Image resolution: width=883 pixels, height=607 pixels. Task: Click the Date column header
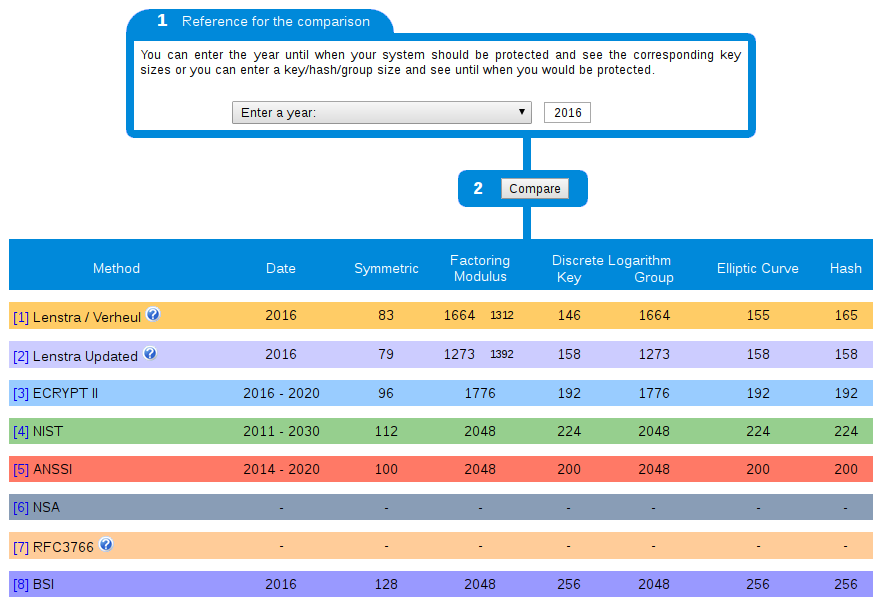[x=280, y=268]
